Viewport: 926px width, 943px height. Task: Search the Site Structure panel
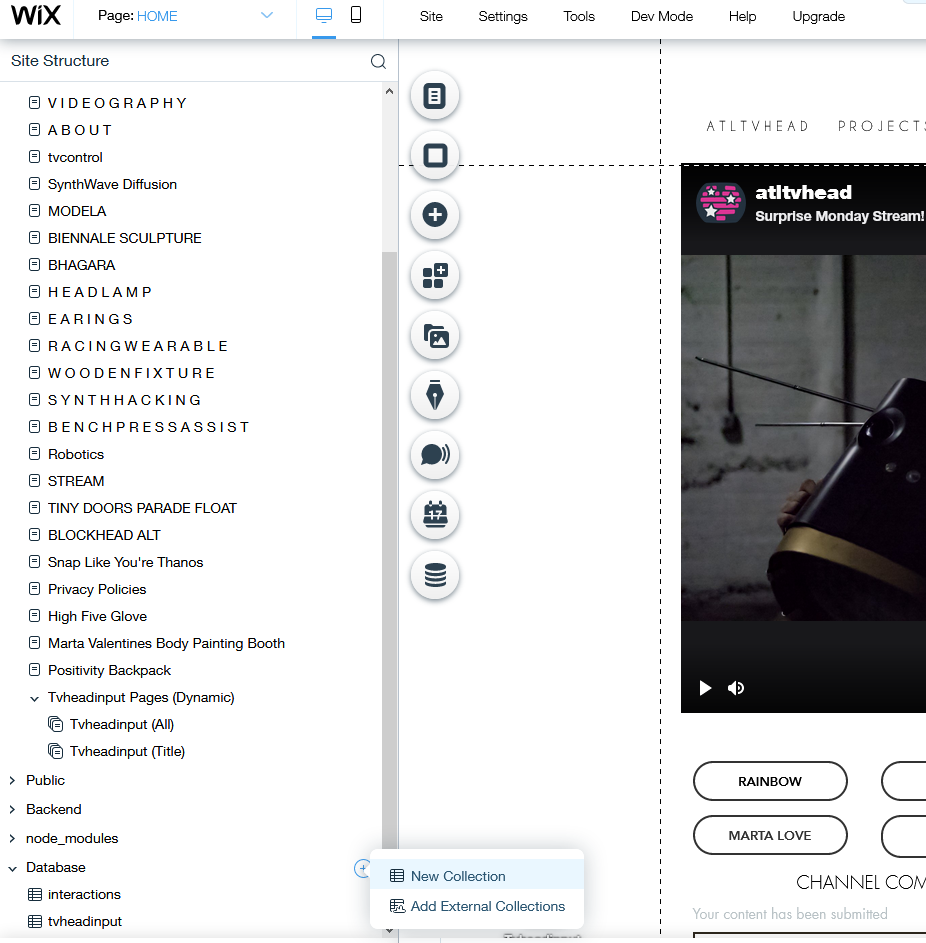click(x=378, y=61)
